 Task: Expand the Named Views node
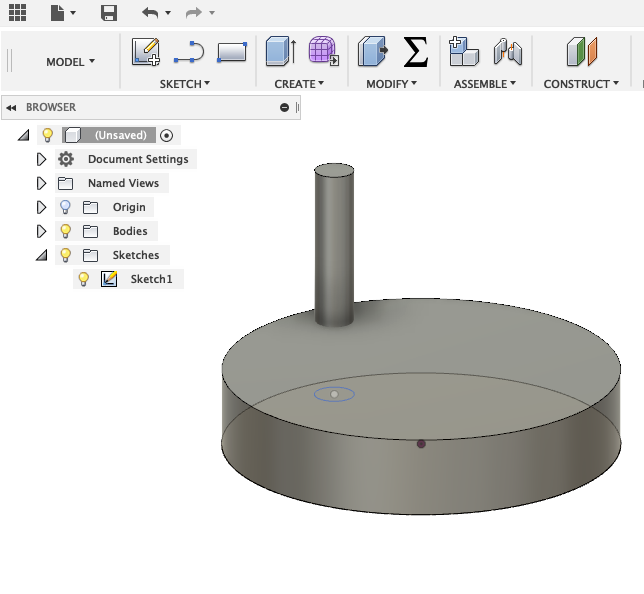click(x=41, y=183)
